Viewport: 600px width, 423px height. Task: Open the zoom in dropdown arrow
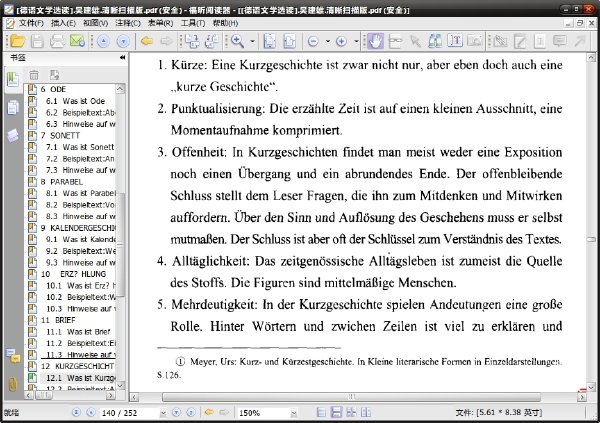pos(356,41)
